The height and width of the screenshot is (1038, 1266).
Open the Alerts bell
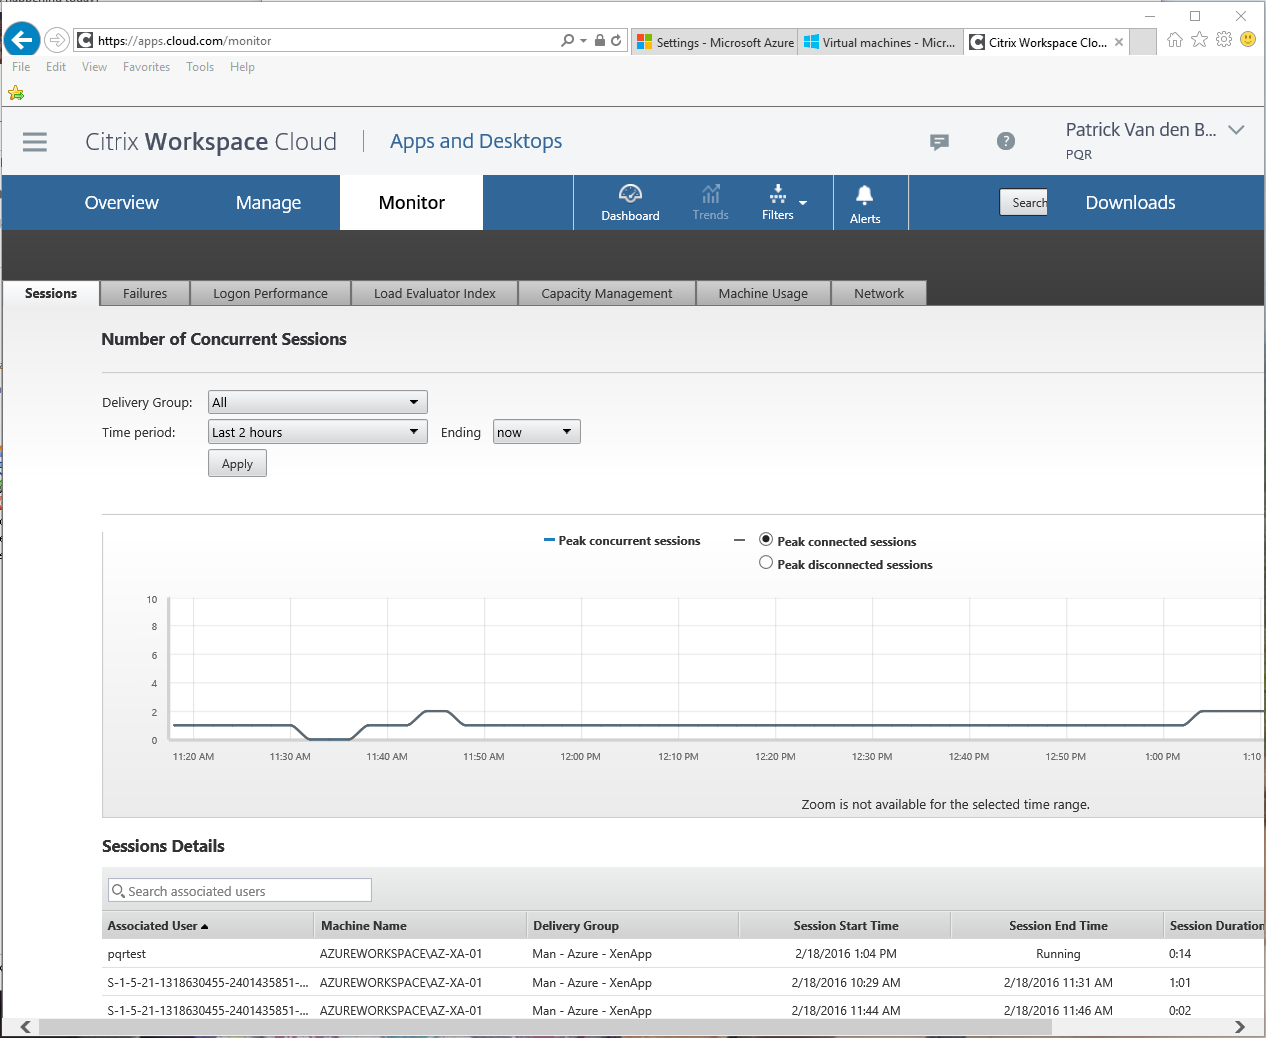pos(865,203)
